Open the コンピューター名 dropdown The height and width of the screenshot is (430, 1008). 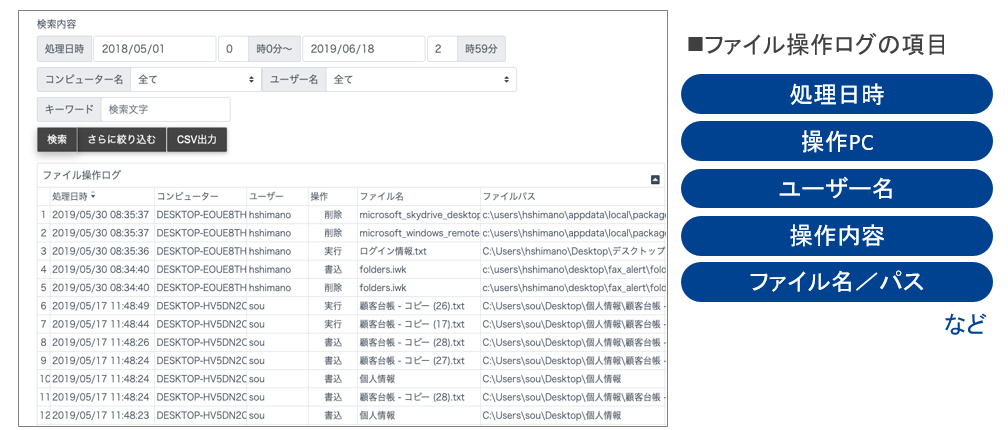point(196,80)
